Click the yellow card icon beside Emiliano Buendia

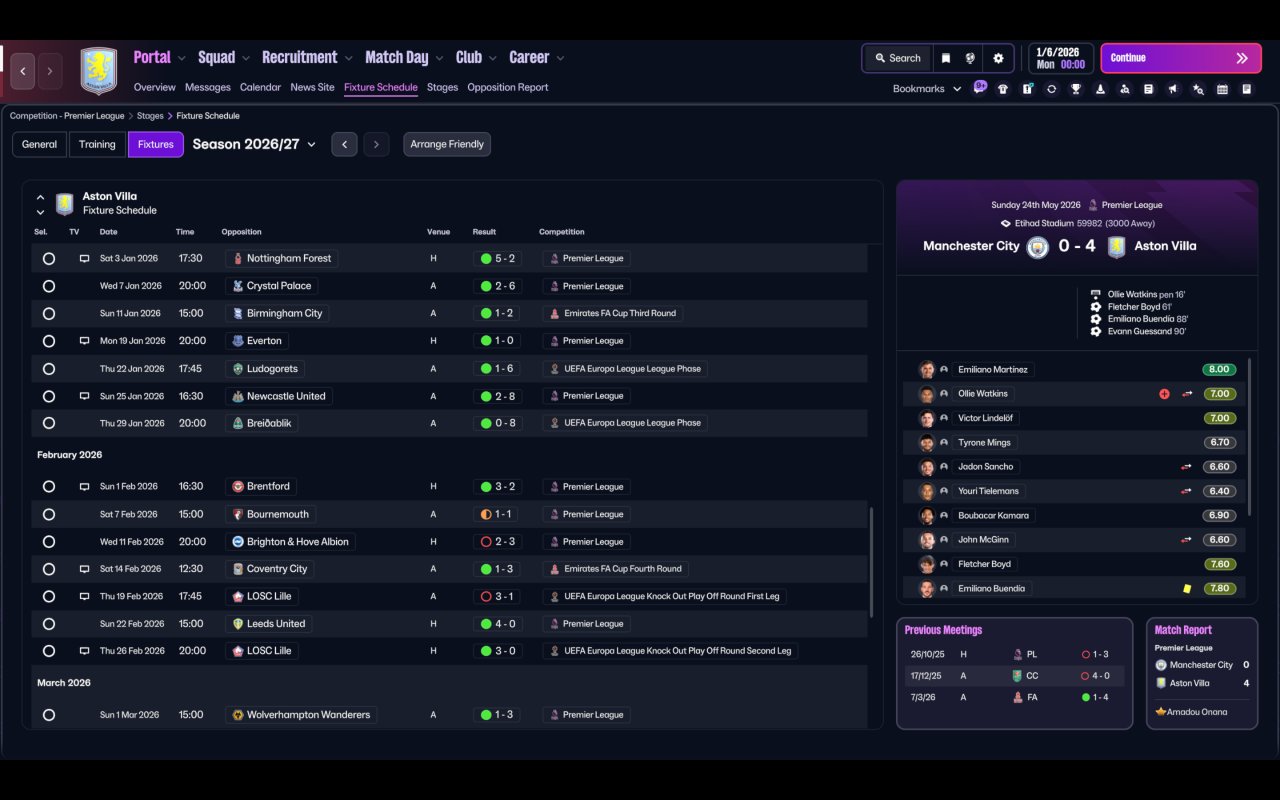(x=1187, y=588)
